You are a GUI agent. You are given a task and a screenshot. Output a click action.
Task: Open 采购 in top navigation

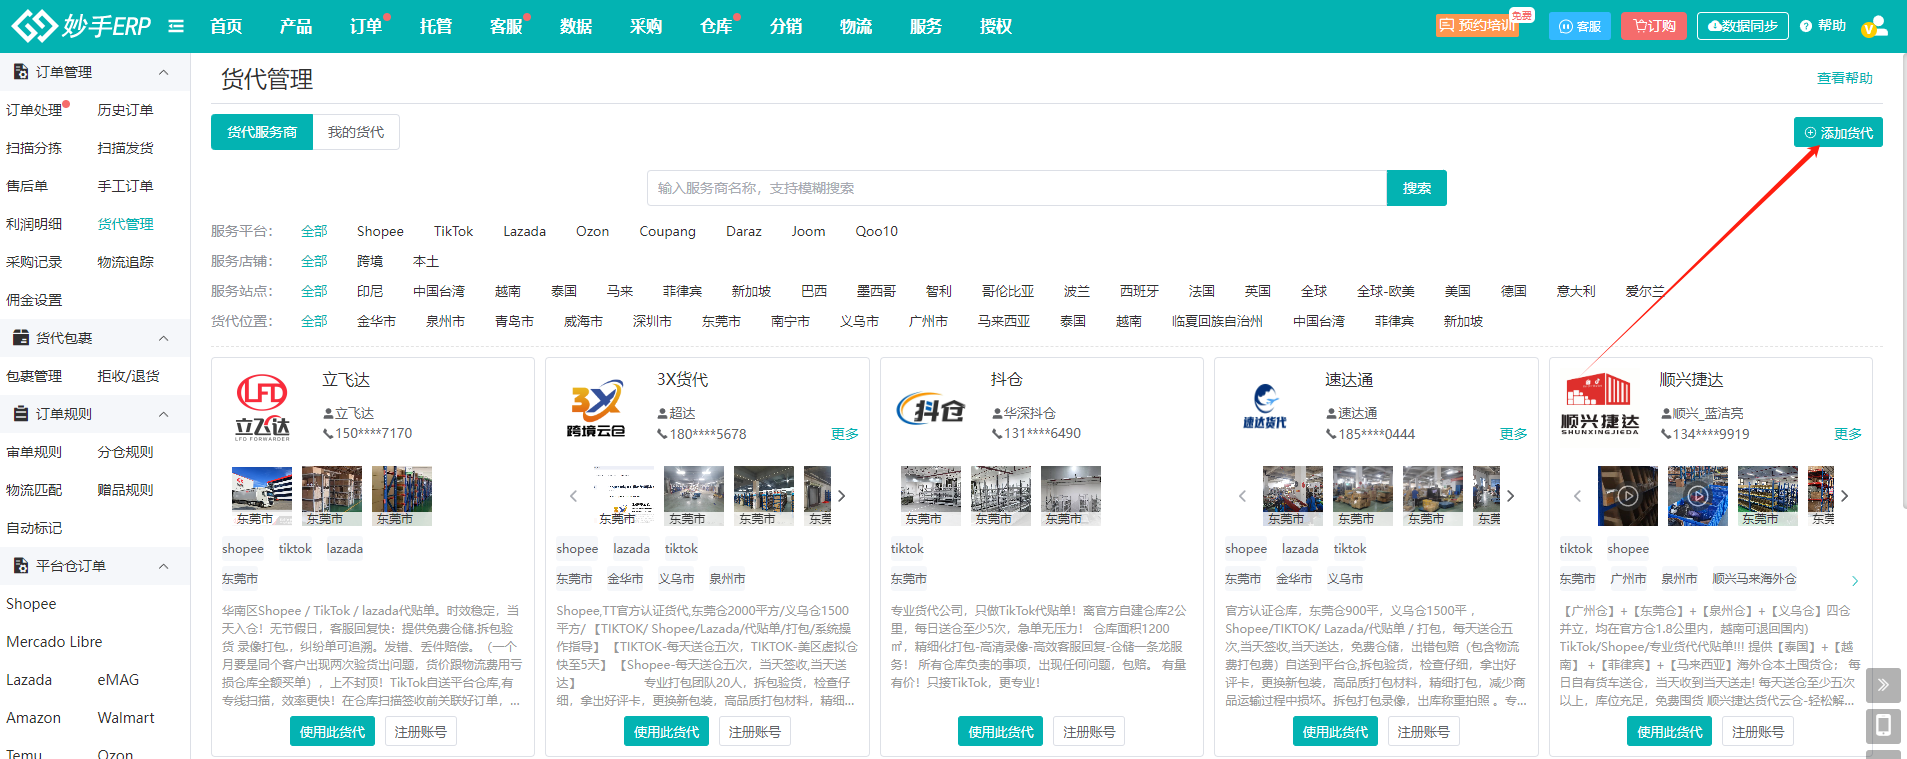point(646,26)
